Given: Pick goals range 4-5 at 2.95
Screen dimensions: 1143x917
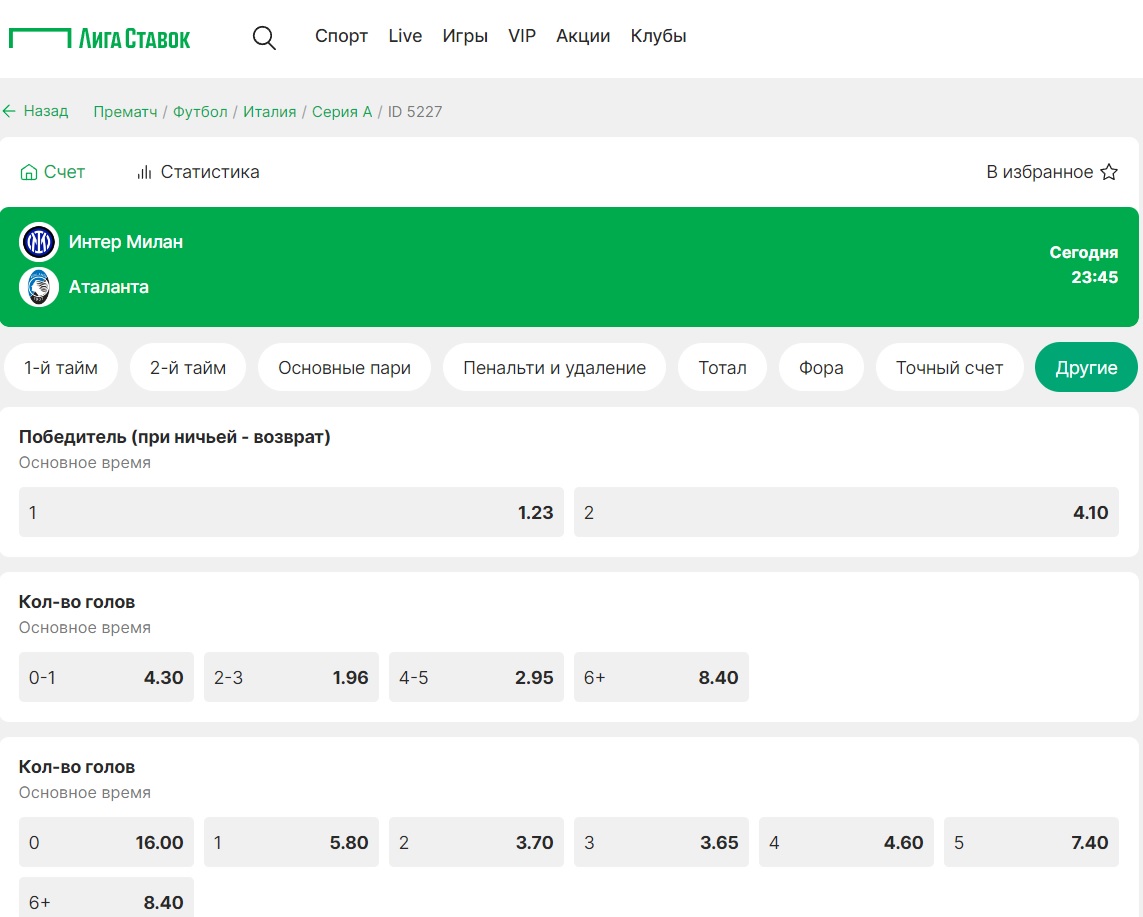Looking at the screenshot, I should point(477,677).
